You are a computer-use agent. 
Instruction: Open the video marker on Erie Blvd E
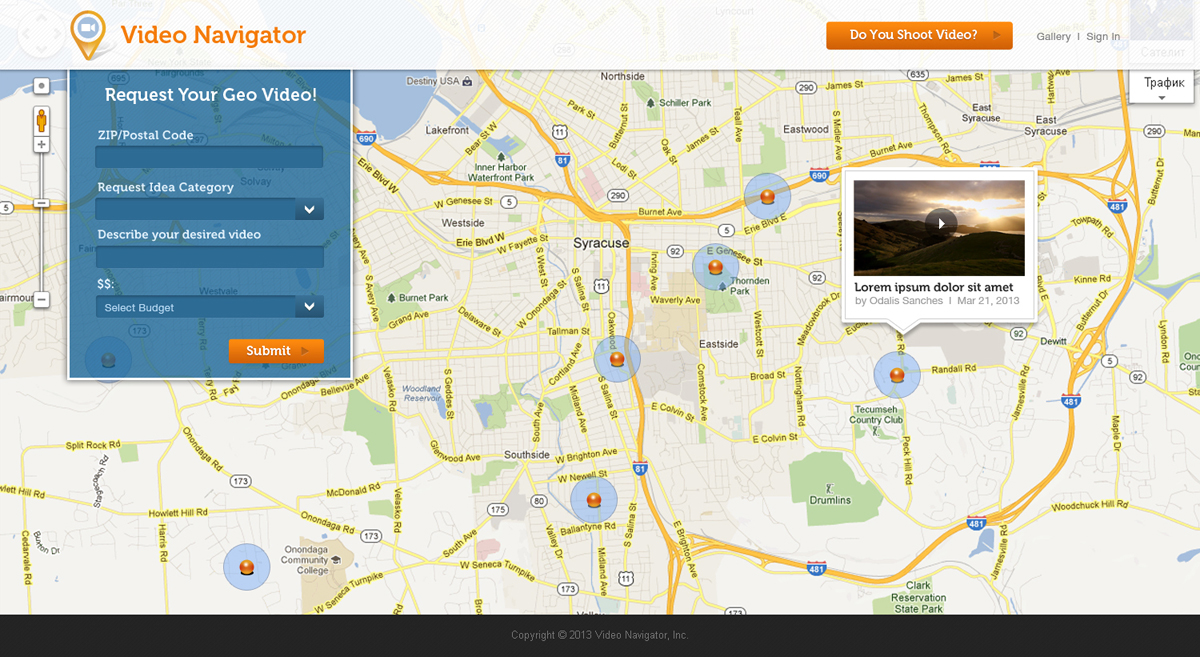tap(767, 197)
